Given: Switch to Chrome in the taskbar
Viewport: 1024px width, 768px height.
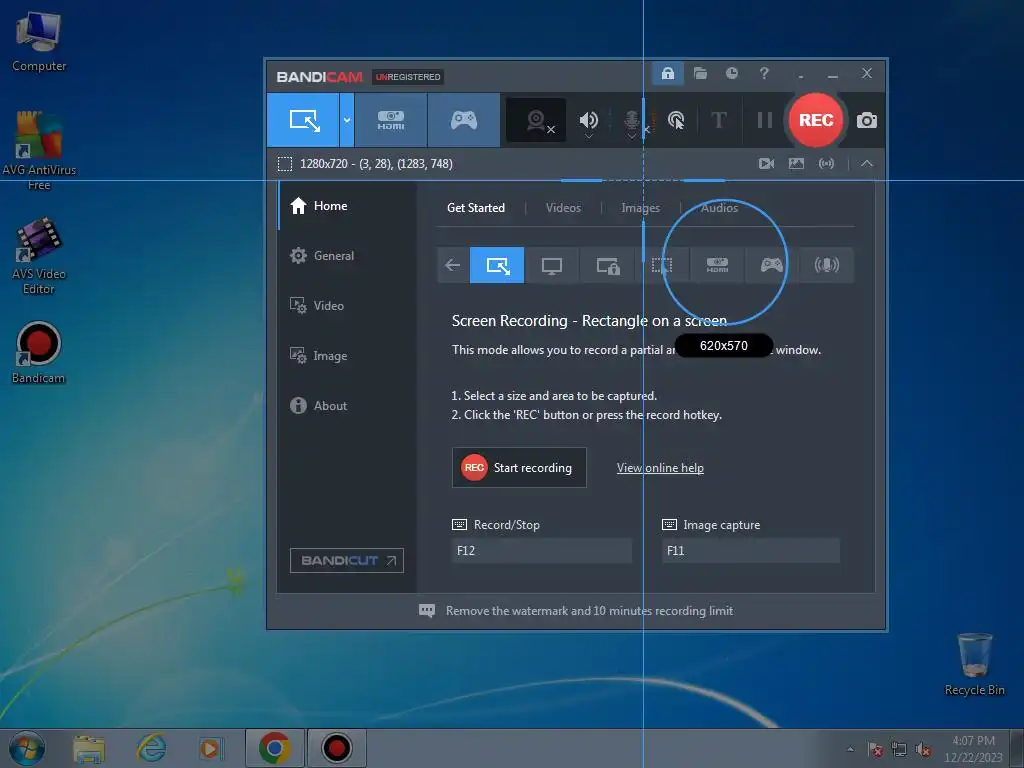Looking at the screenshot, I should coord(274,748).
